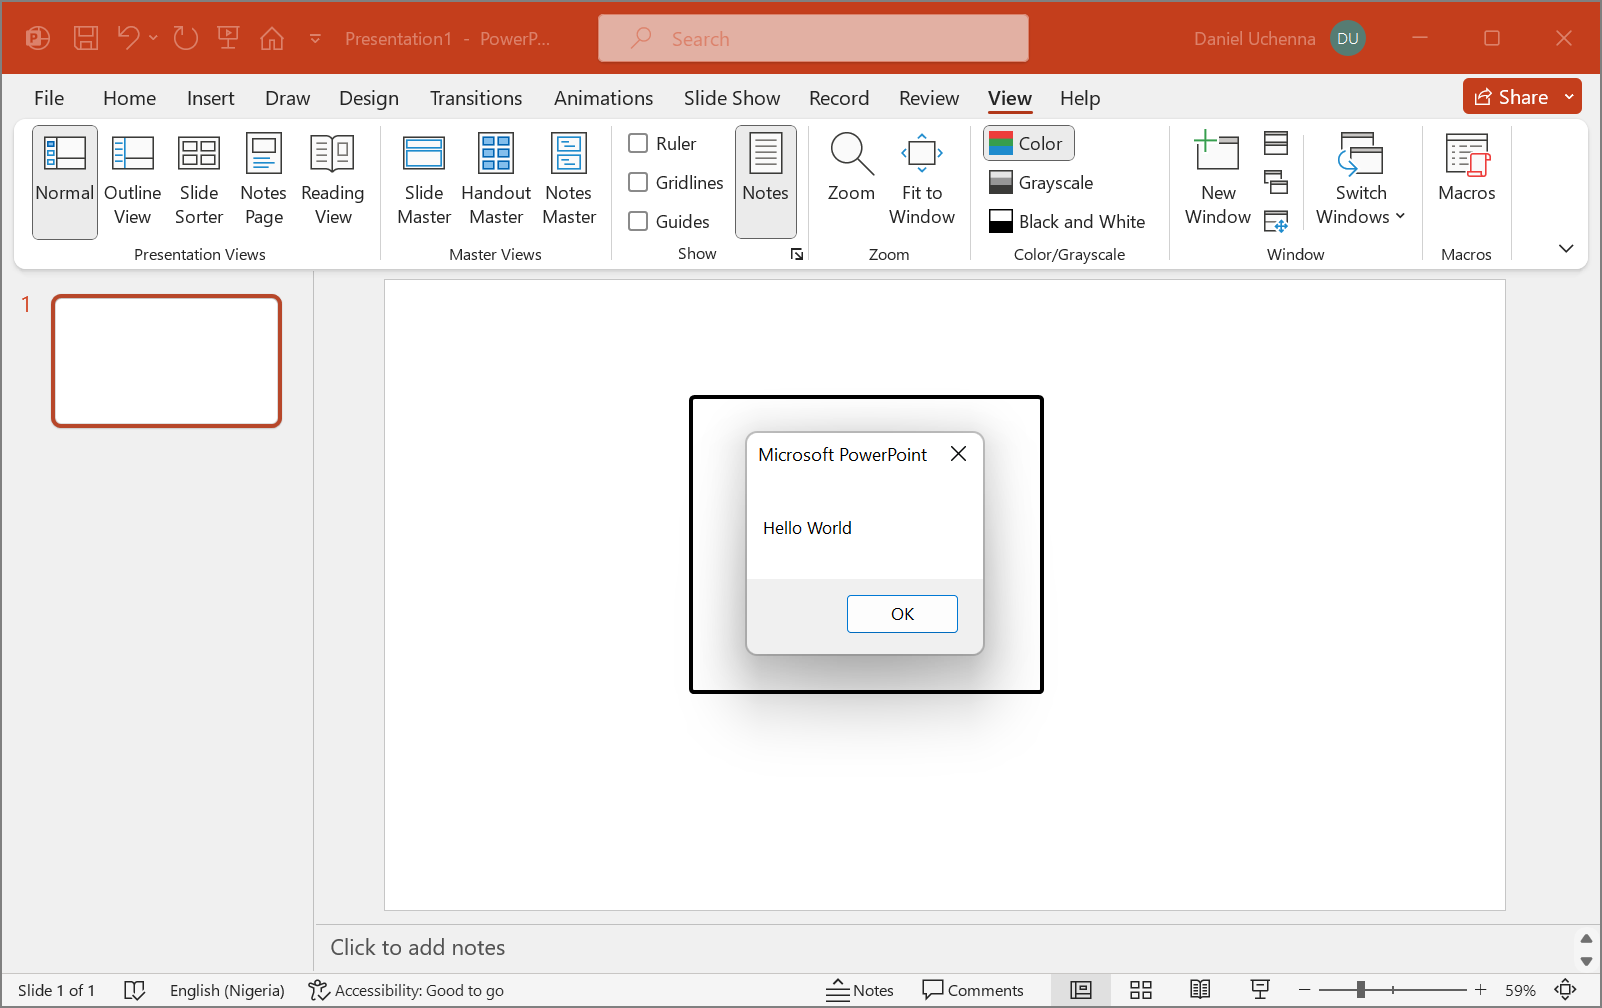Select the Grayscale color mode
Image resolution: width=1602 pixels, height=1008 pixels.
tap(1042, 182)
